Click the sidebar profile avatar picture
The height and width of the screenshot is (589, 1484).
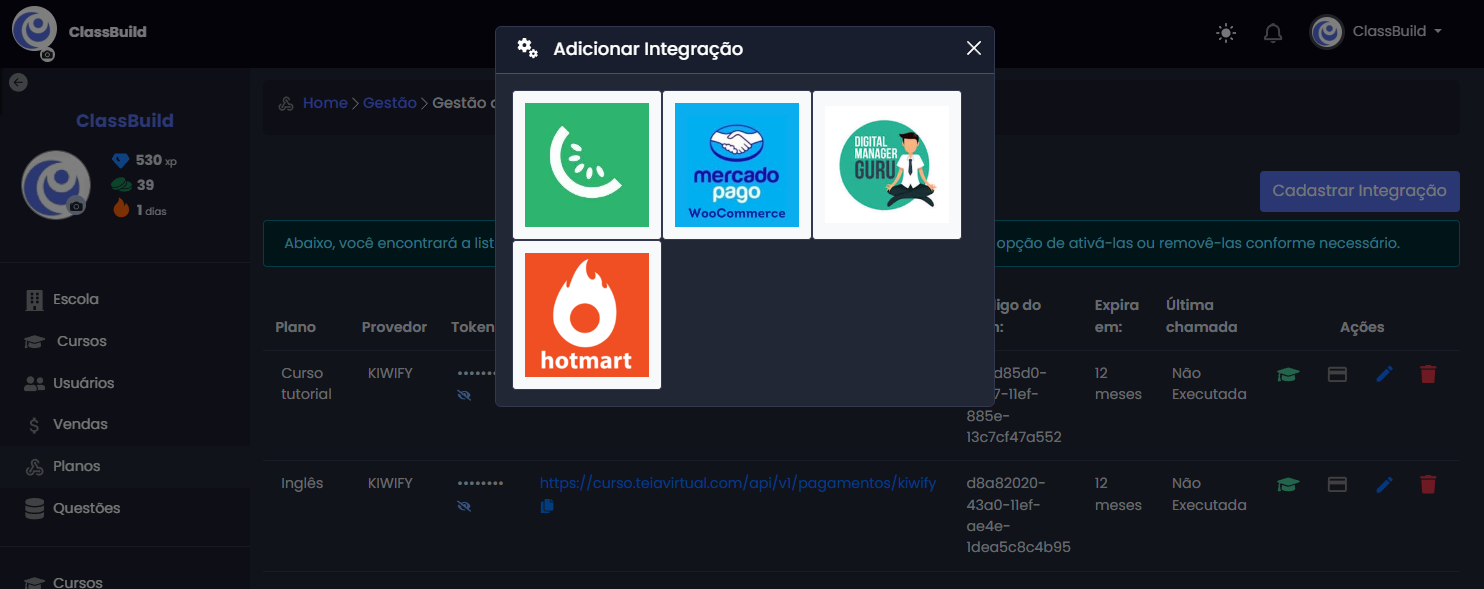pyautogui.click(x=56, y=185)
